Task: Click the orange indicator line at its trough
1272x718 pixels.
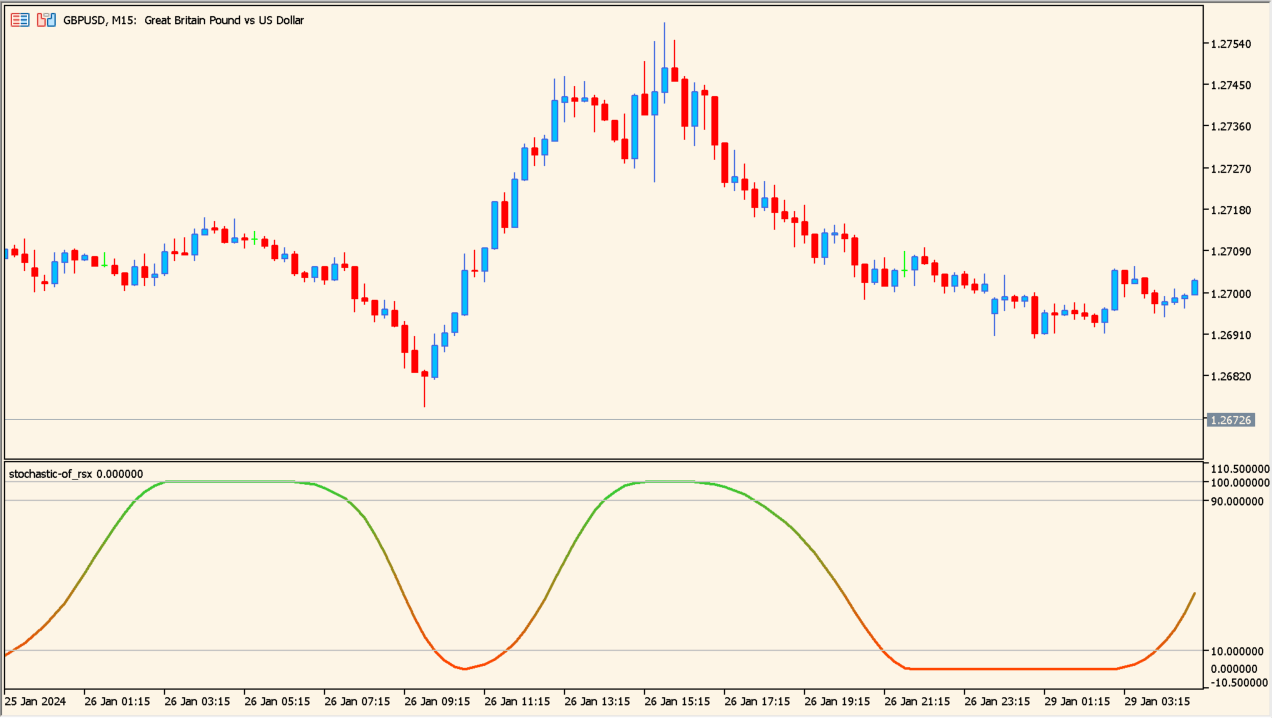Action: [x=465, y=668]
